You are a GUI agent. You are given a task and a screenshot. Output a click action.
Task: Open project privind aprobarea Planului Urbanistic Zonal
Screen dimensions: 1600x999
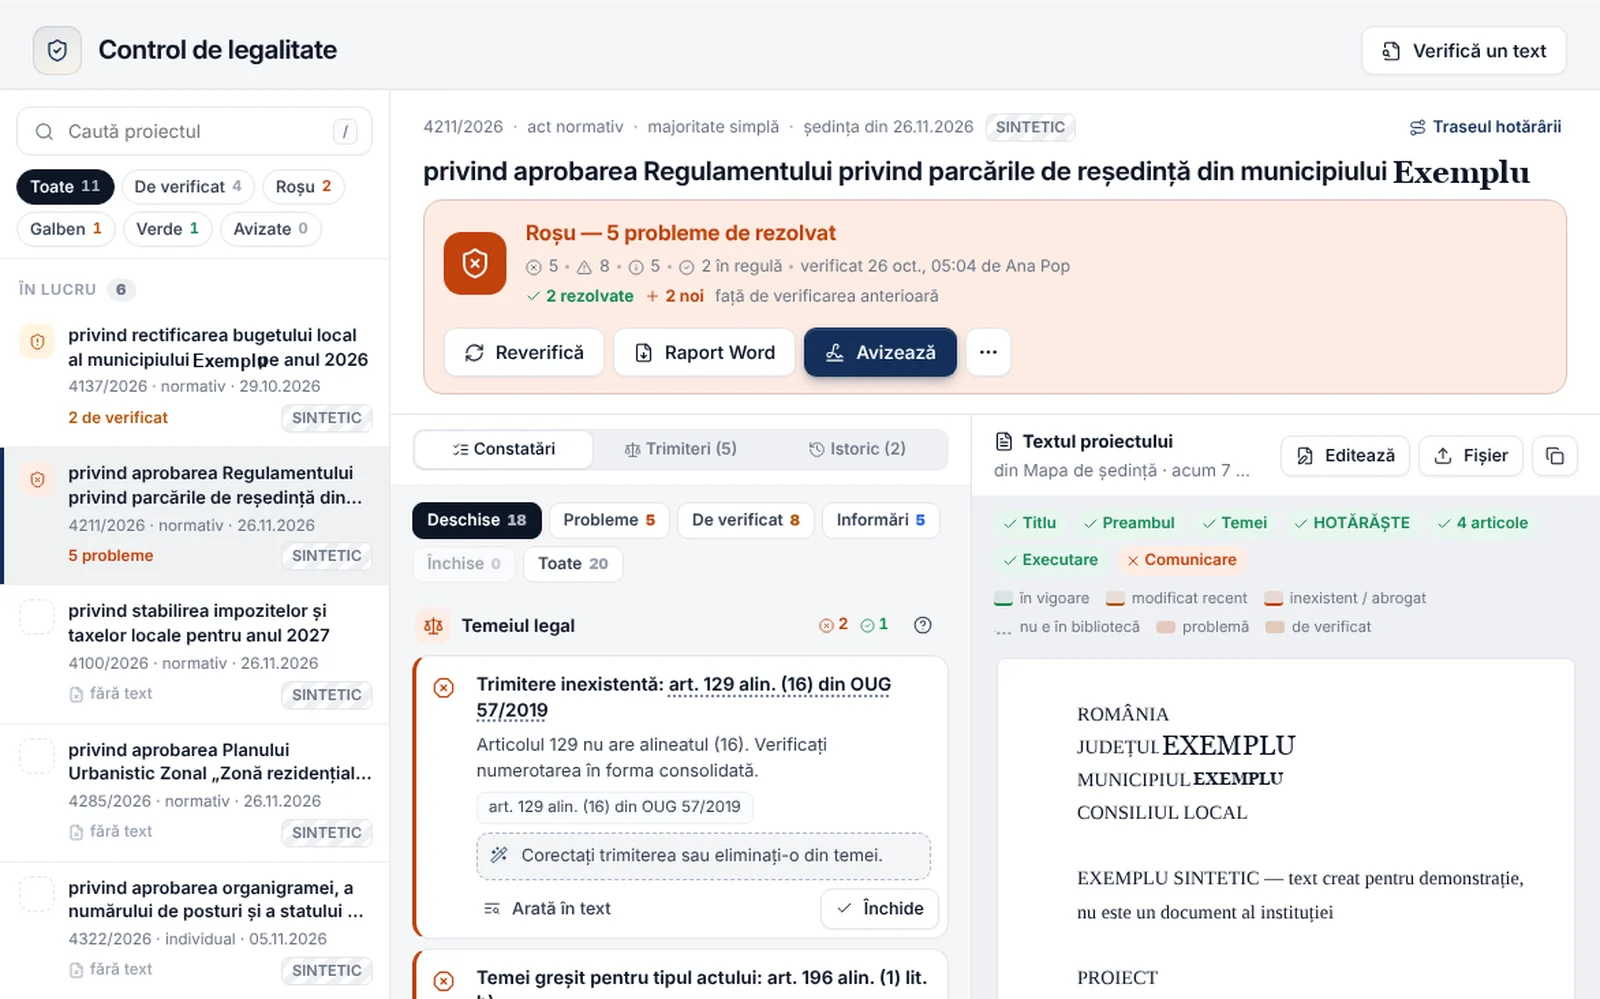[194, 792]
